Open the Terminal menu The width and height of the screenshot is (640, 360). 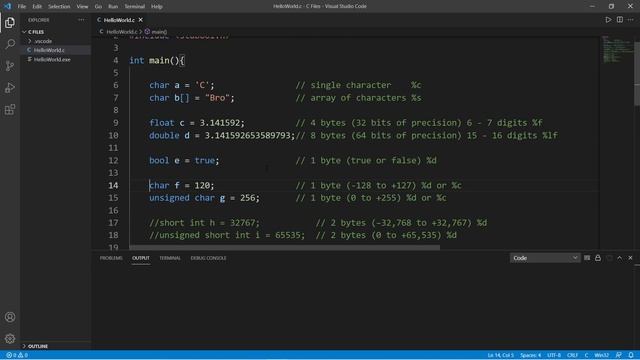point(134,7)
